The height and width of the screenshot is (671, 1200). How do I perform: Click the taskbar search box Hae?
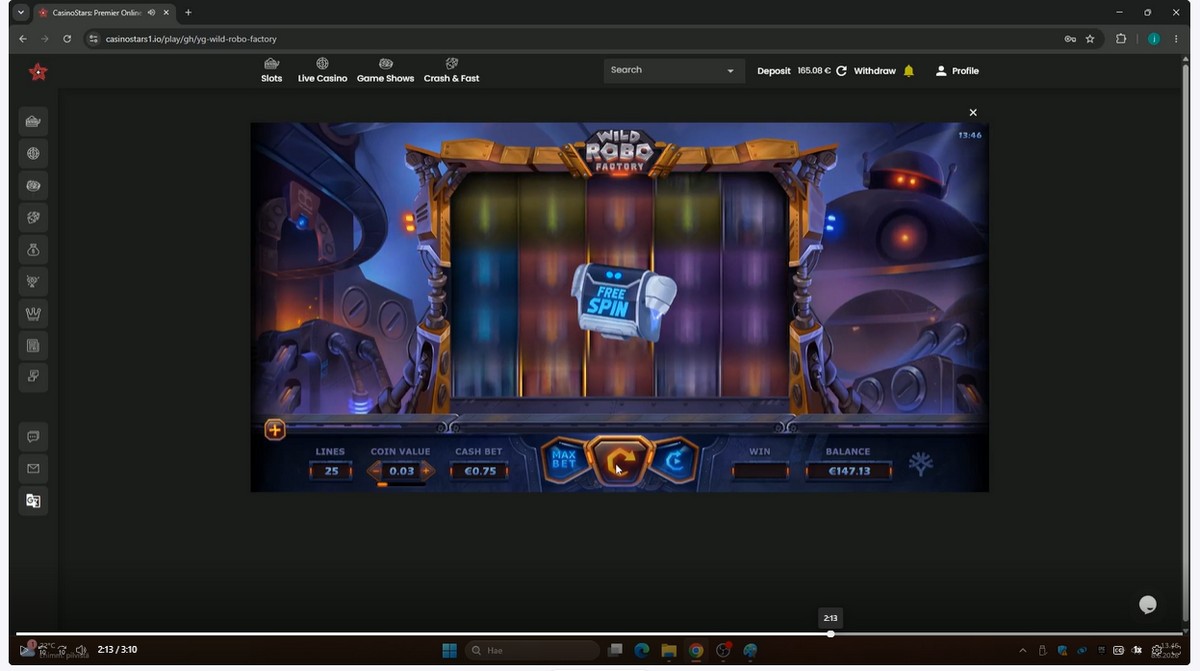[x=531, y=651]
